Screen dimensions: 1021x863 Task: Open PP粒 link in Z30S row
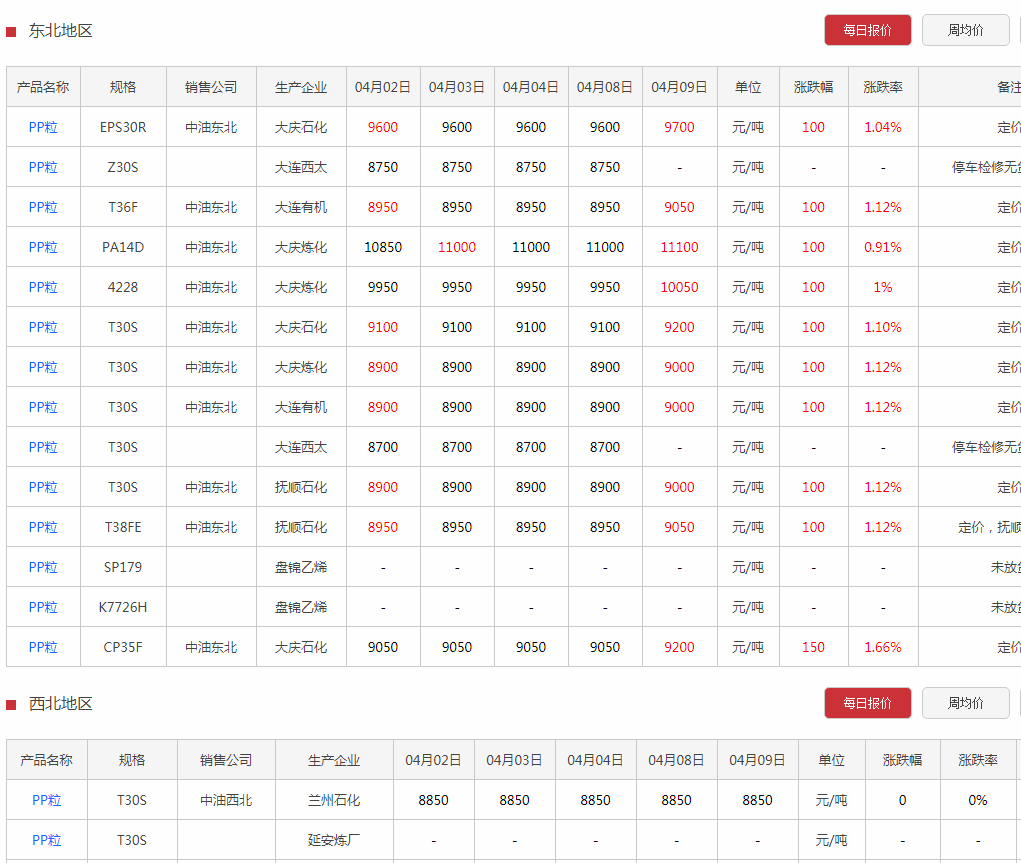point(43,167)
